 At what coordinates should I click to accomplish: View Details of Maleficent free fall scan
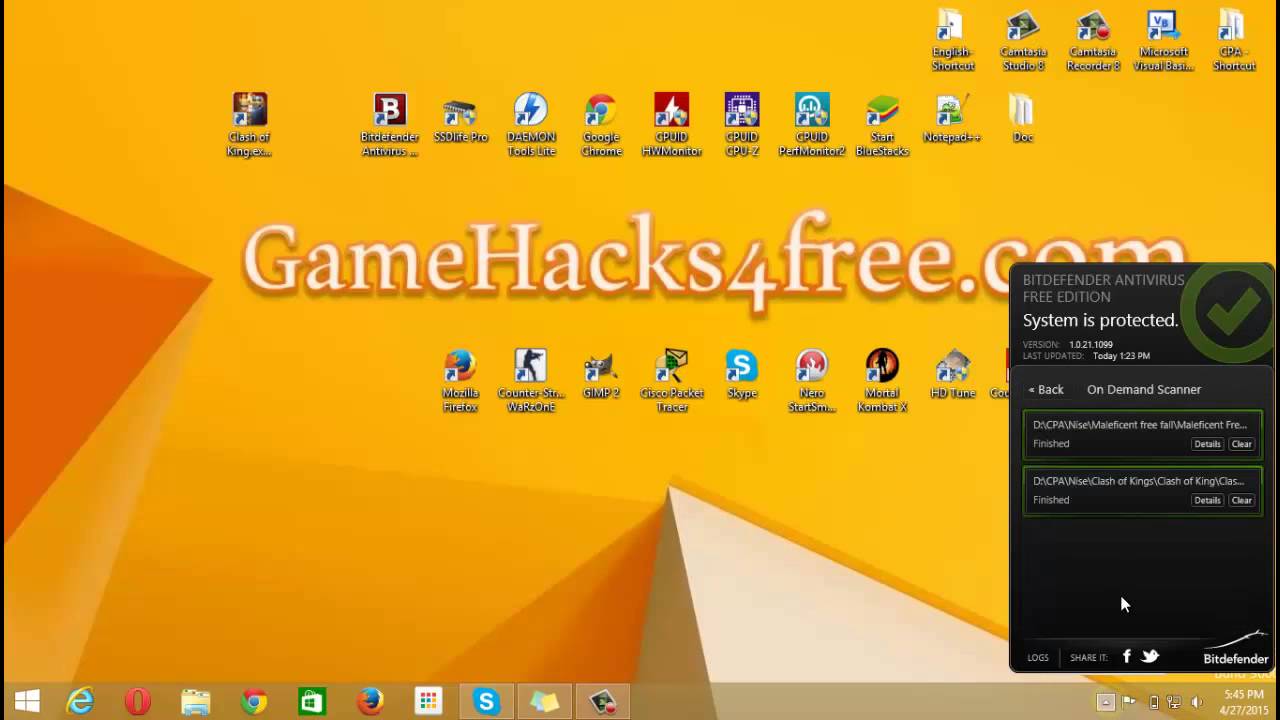tap(1207, 444)
